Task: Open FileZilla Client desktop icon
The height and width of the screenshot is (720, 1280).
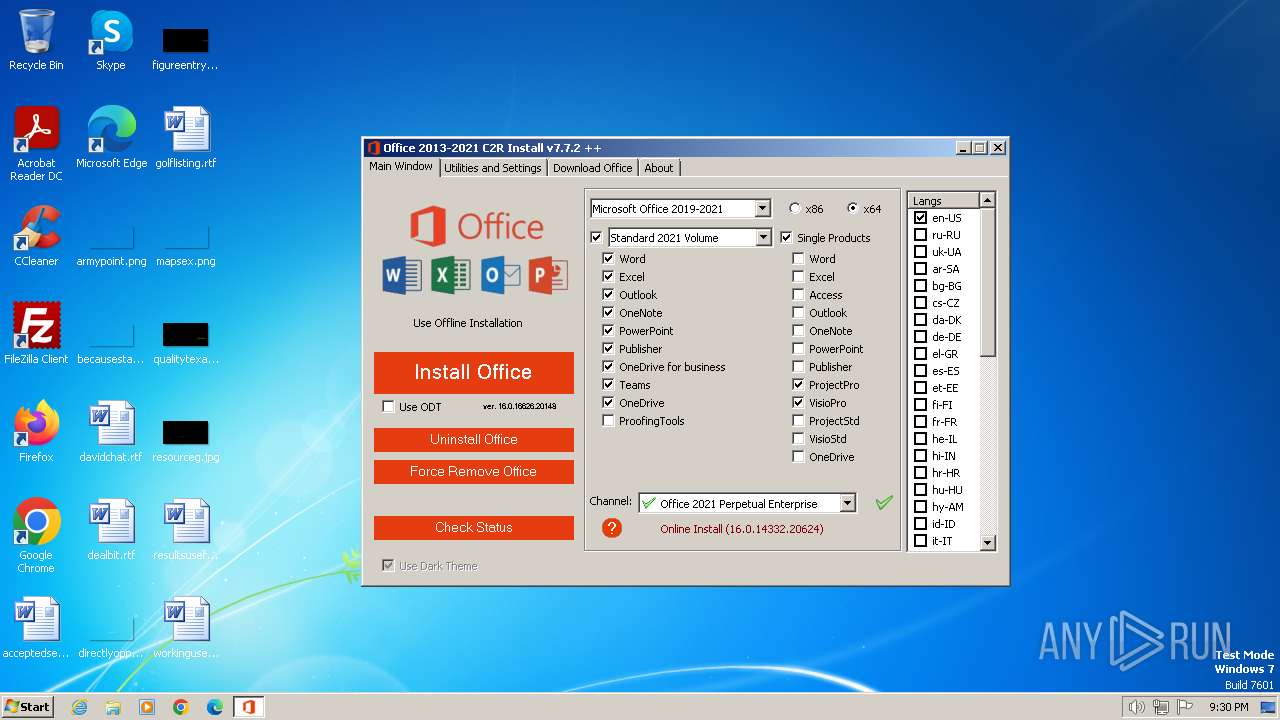Action: [36, 333]
